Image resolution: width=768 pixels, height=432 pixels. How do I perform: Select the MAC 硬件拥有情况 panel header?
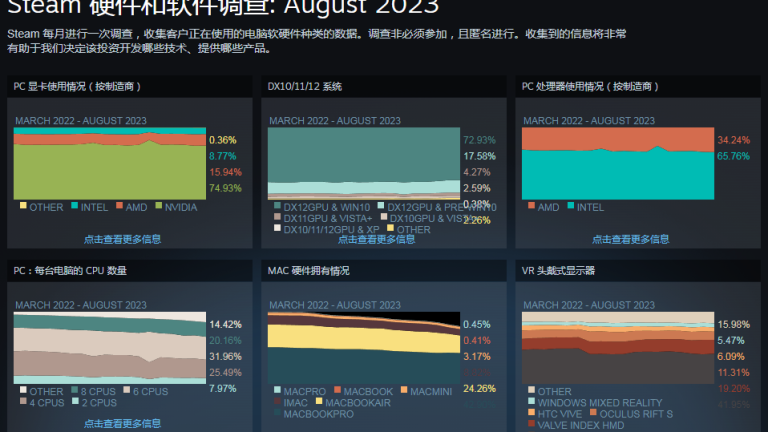[384, 270]
